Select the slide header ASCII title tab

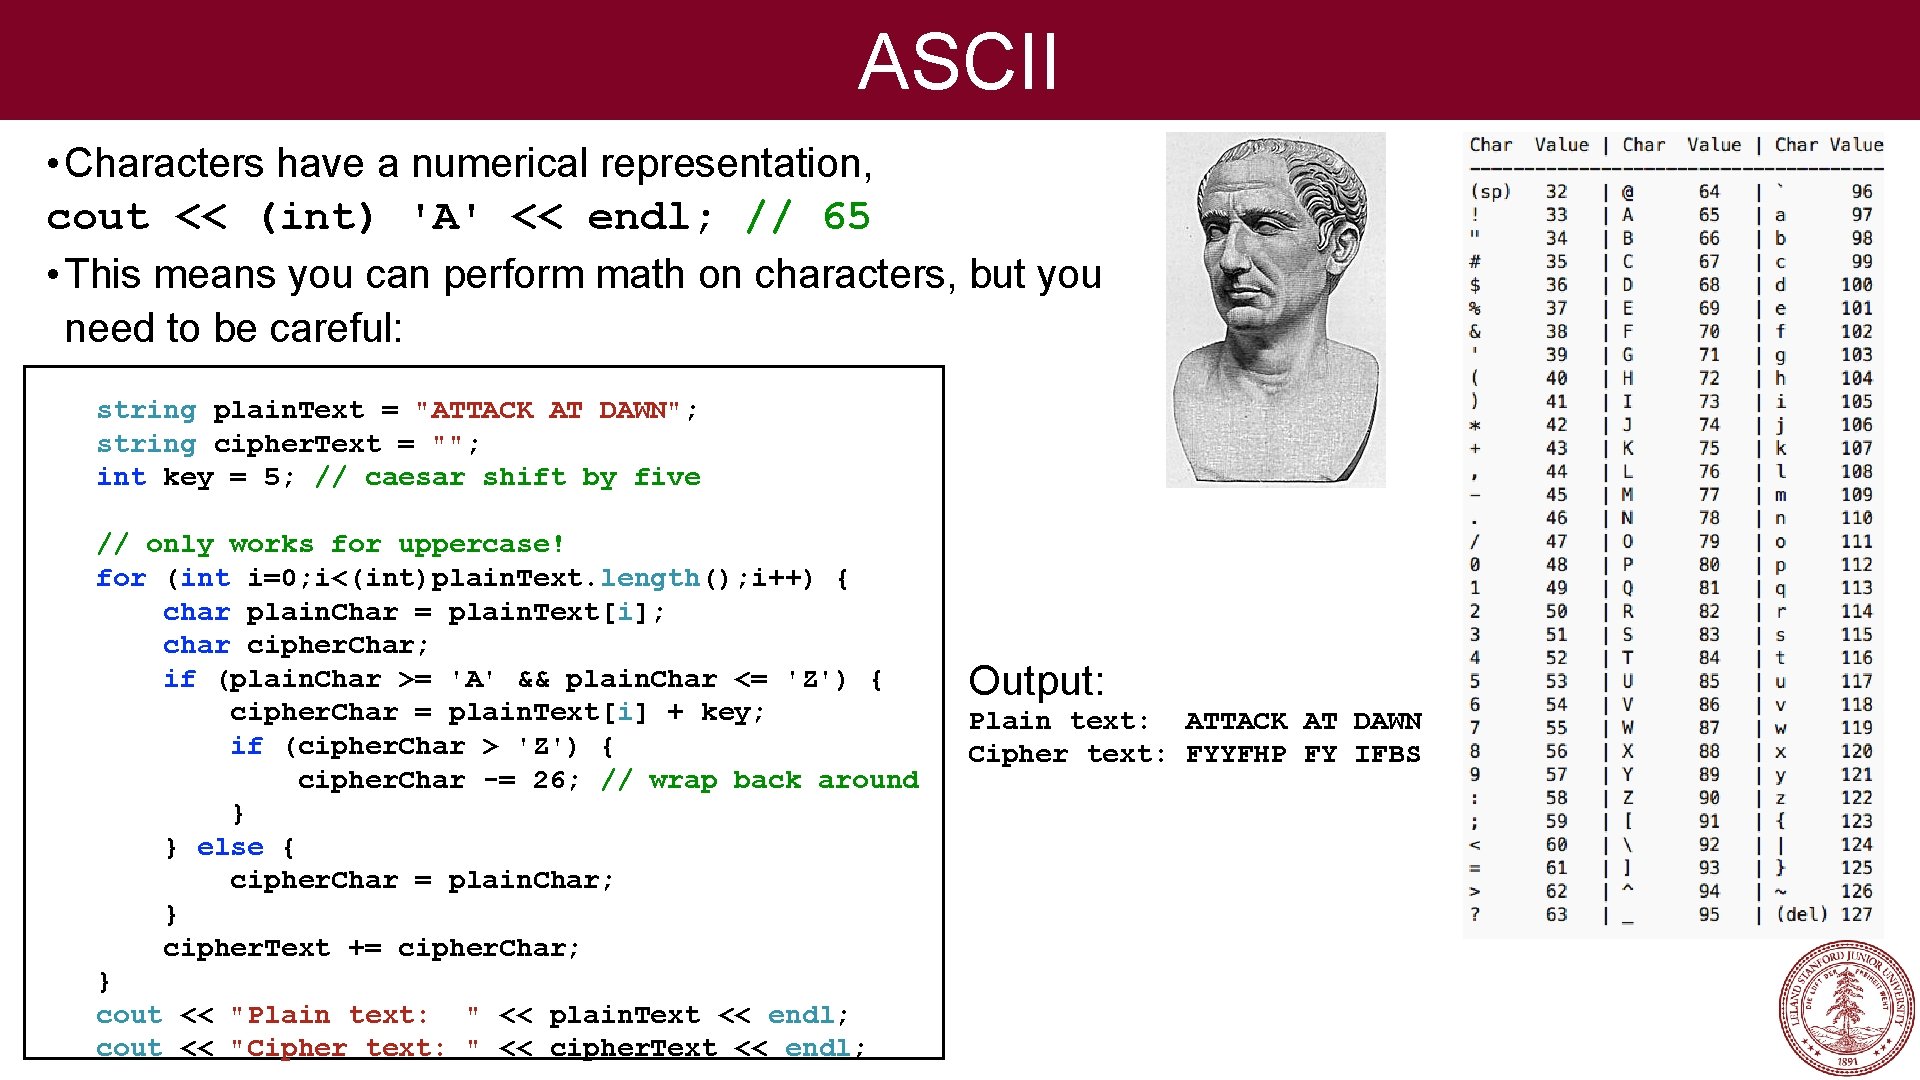click(960, 57)
